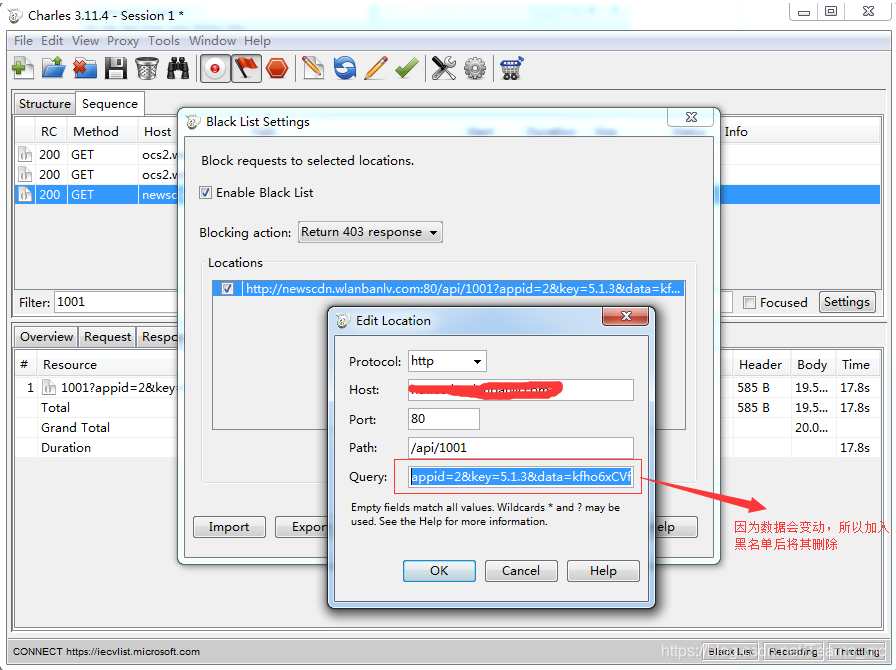Select the first ocs2 GET 200 request row
896x670 pixels.
(x=97, y=155)
